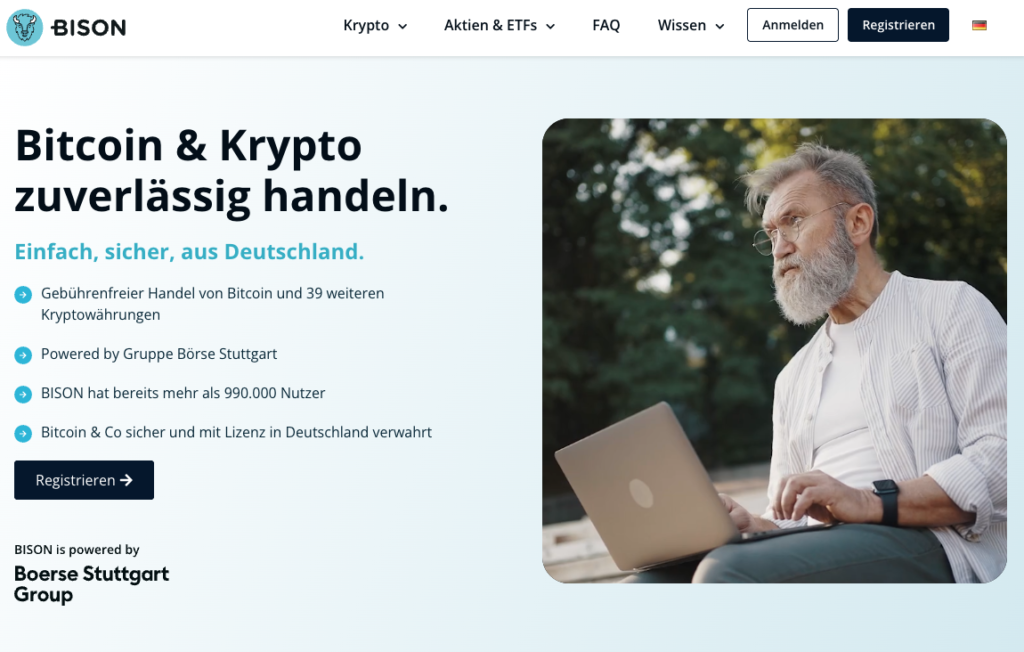Expand the Aktien & ETFs dropdown chevron
Viewport: 1024px width, 652px height.
(x=551, y=26)
